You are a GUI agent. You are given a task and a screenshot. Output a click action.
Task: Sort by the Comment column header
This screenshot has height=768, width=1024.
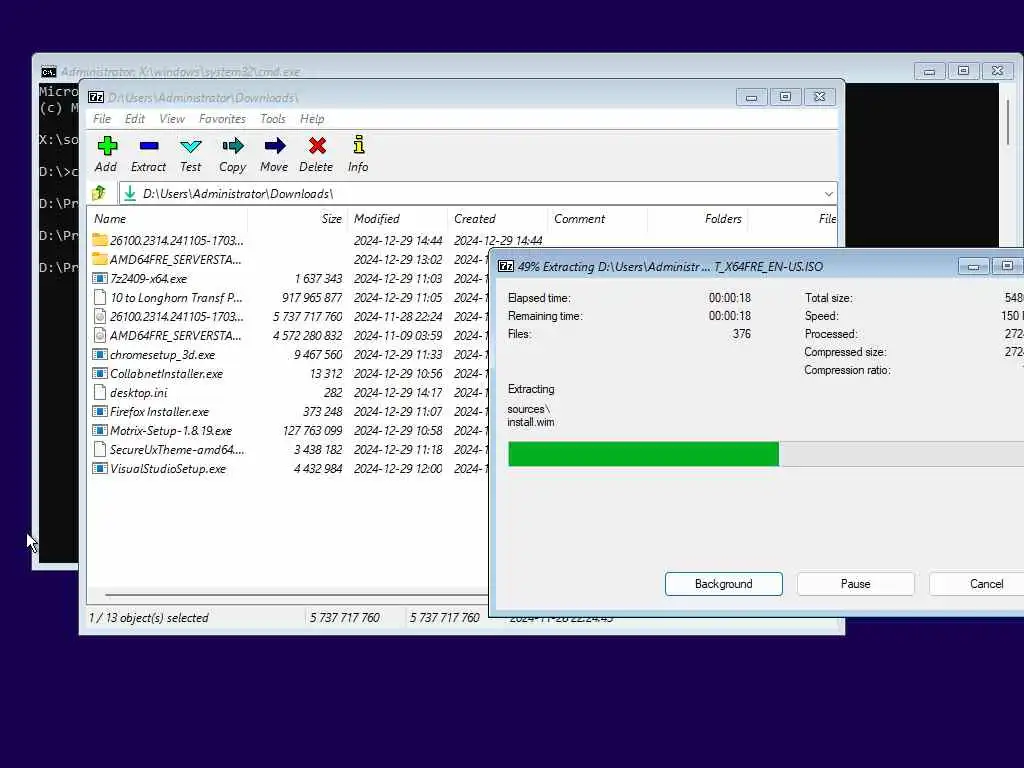coord(597,219)
